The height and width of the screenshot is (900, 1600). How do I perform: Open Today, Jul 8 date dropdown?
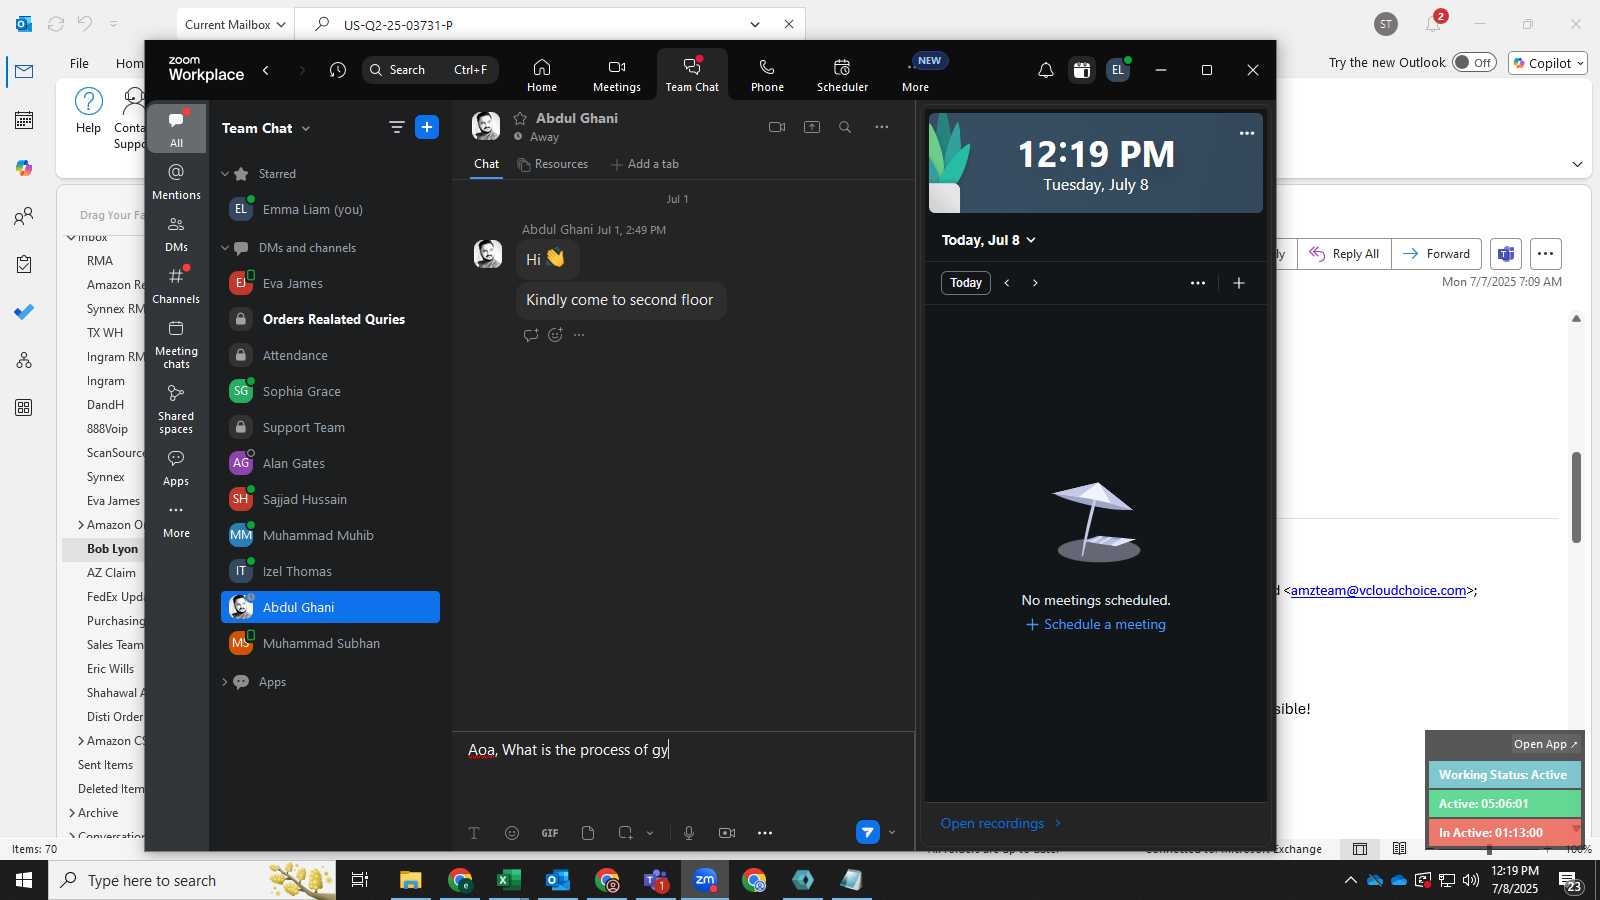coord(988,240)
